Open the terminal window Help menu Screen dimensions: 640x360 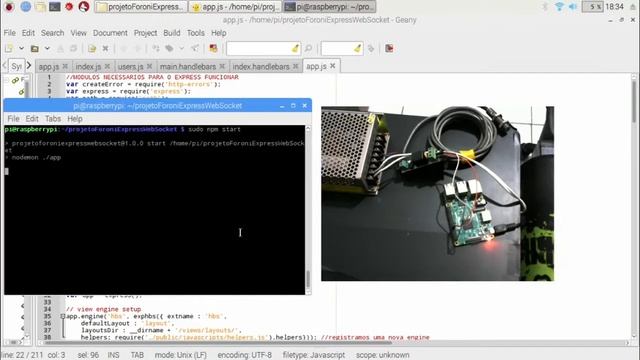(75, 119)
